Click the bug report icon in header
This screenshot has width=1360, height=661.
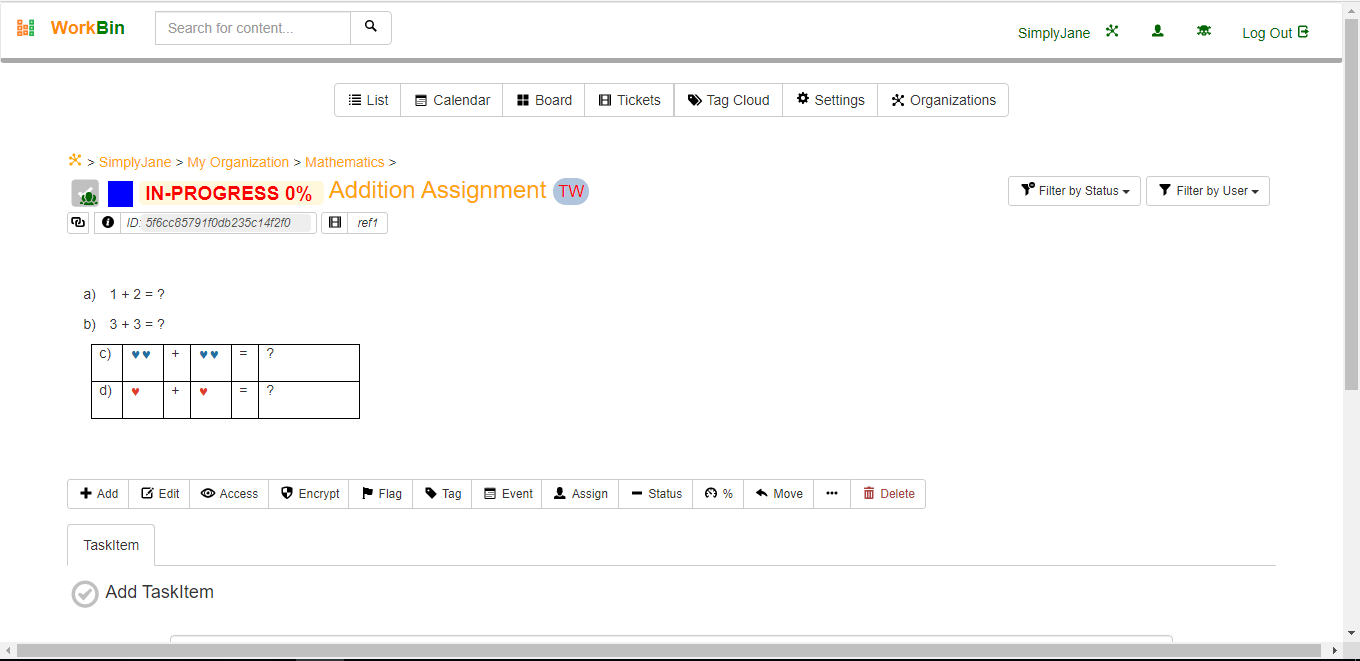coord(1204,32)
